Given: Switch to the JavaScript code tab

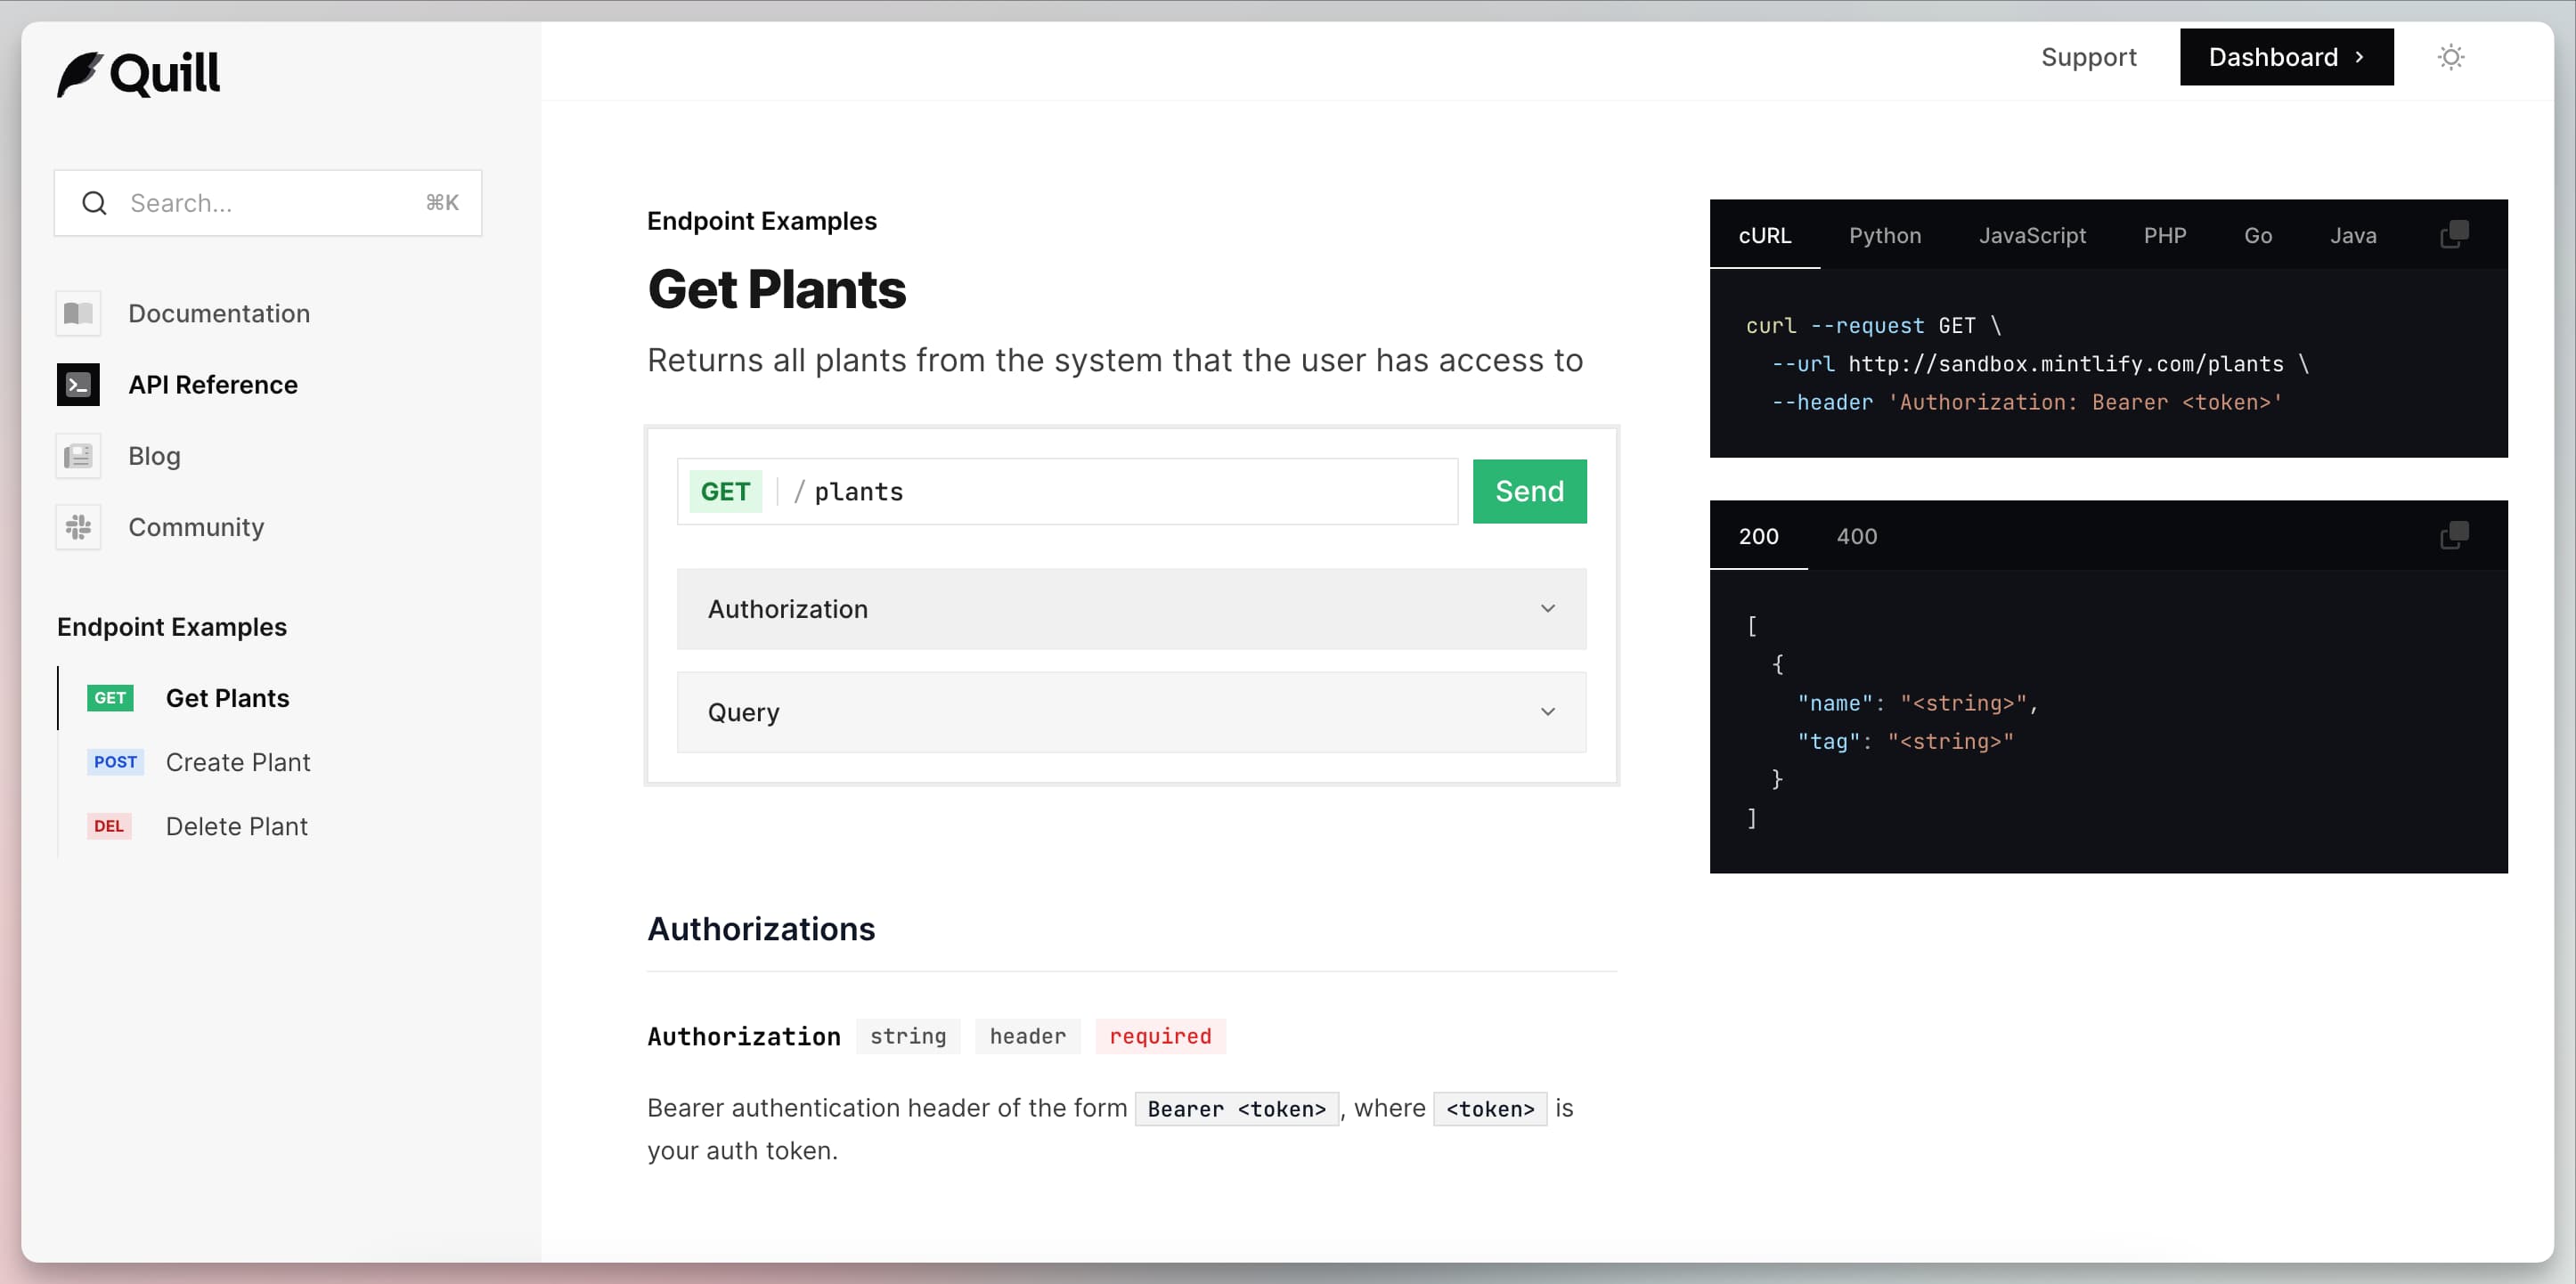Looking at the screenshot, I should 2031,236.
